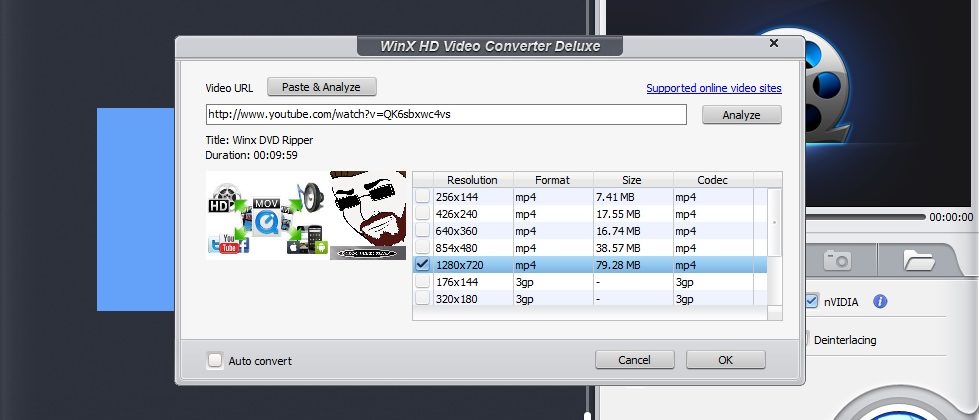Select the 854x480 resolution checkbox
The height and width of the screenshot is (420, 979).
423,248
